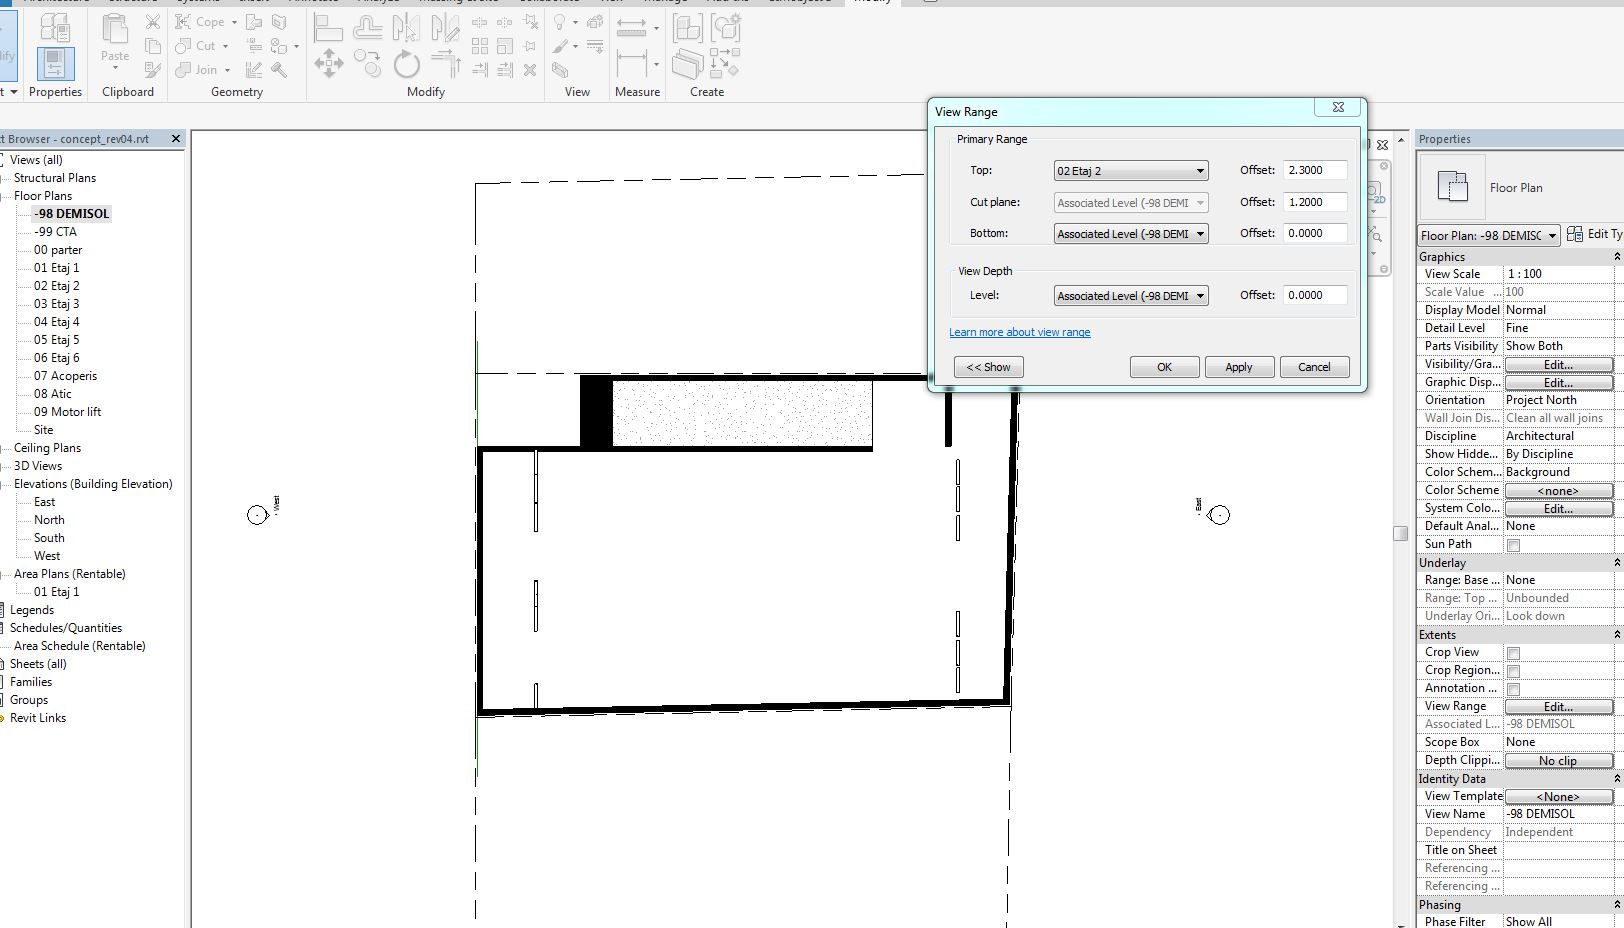Click the No clip Depth Clipping button
Viewport: 1624px width, 928px height.
[1558, 761]
